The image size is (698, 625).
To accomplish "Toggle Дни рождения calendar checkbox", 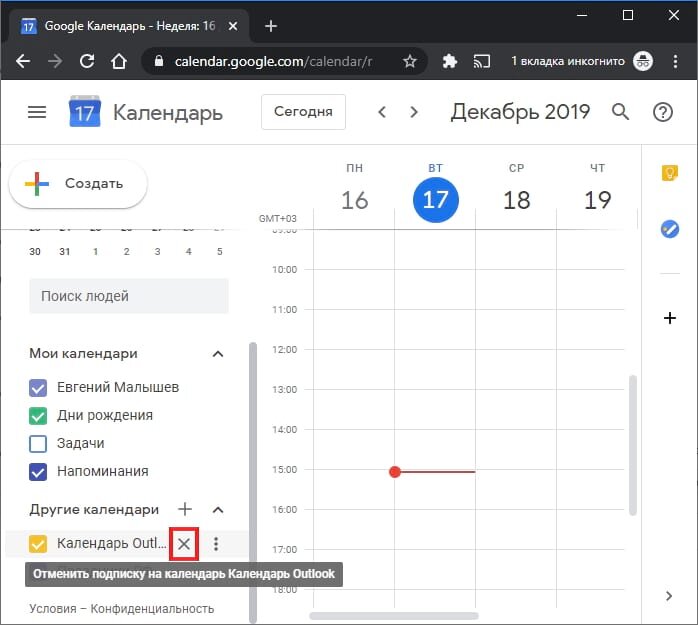I will click(38, 416).
